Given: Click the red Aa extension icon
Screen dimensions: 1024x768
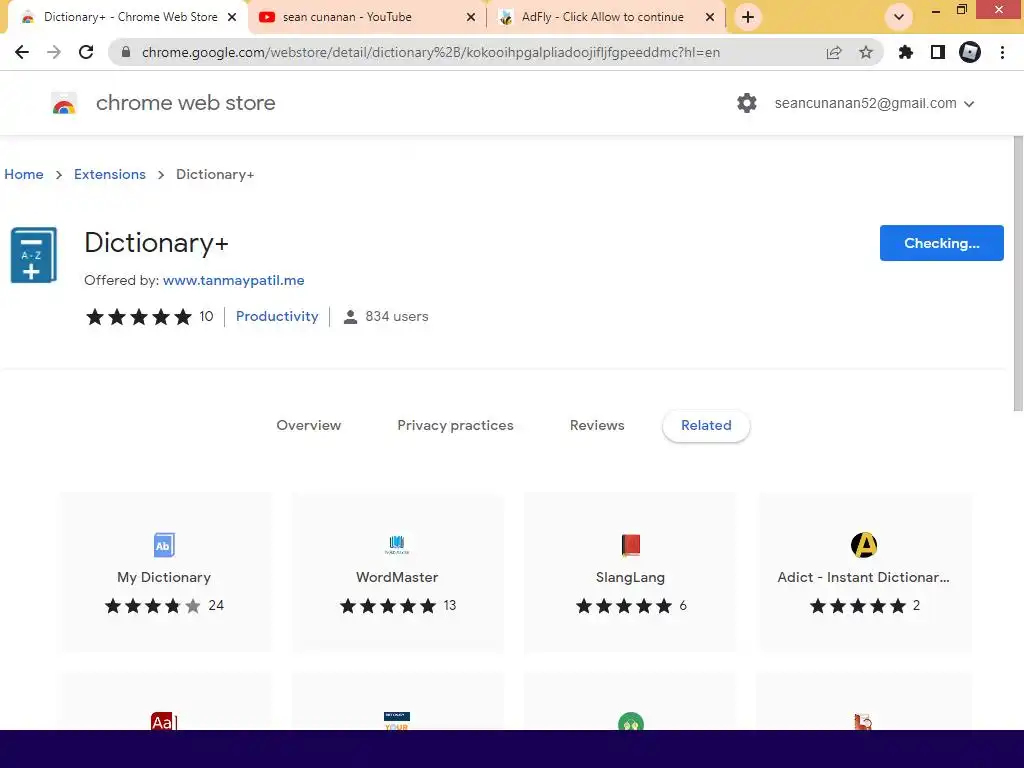Looking at the screenshot, I should 164,721.
